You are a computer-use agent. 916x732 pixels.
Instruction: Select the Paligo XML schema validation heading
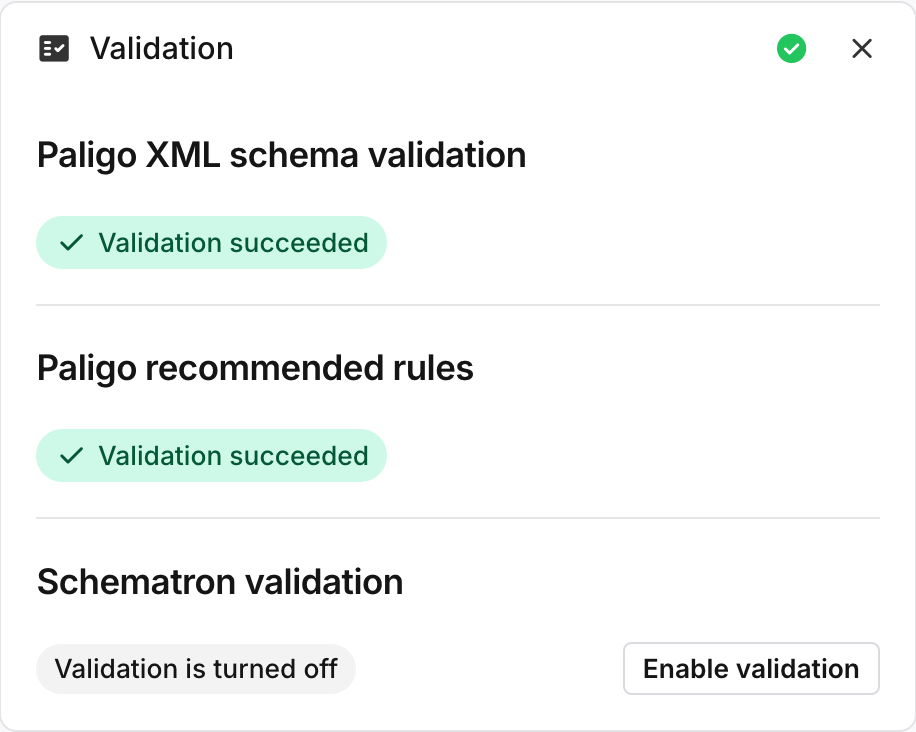tap(281, 155)
